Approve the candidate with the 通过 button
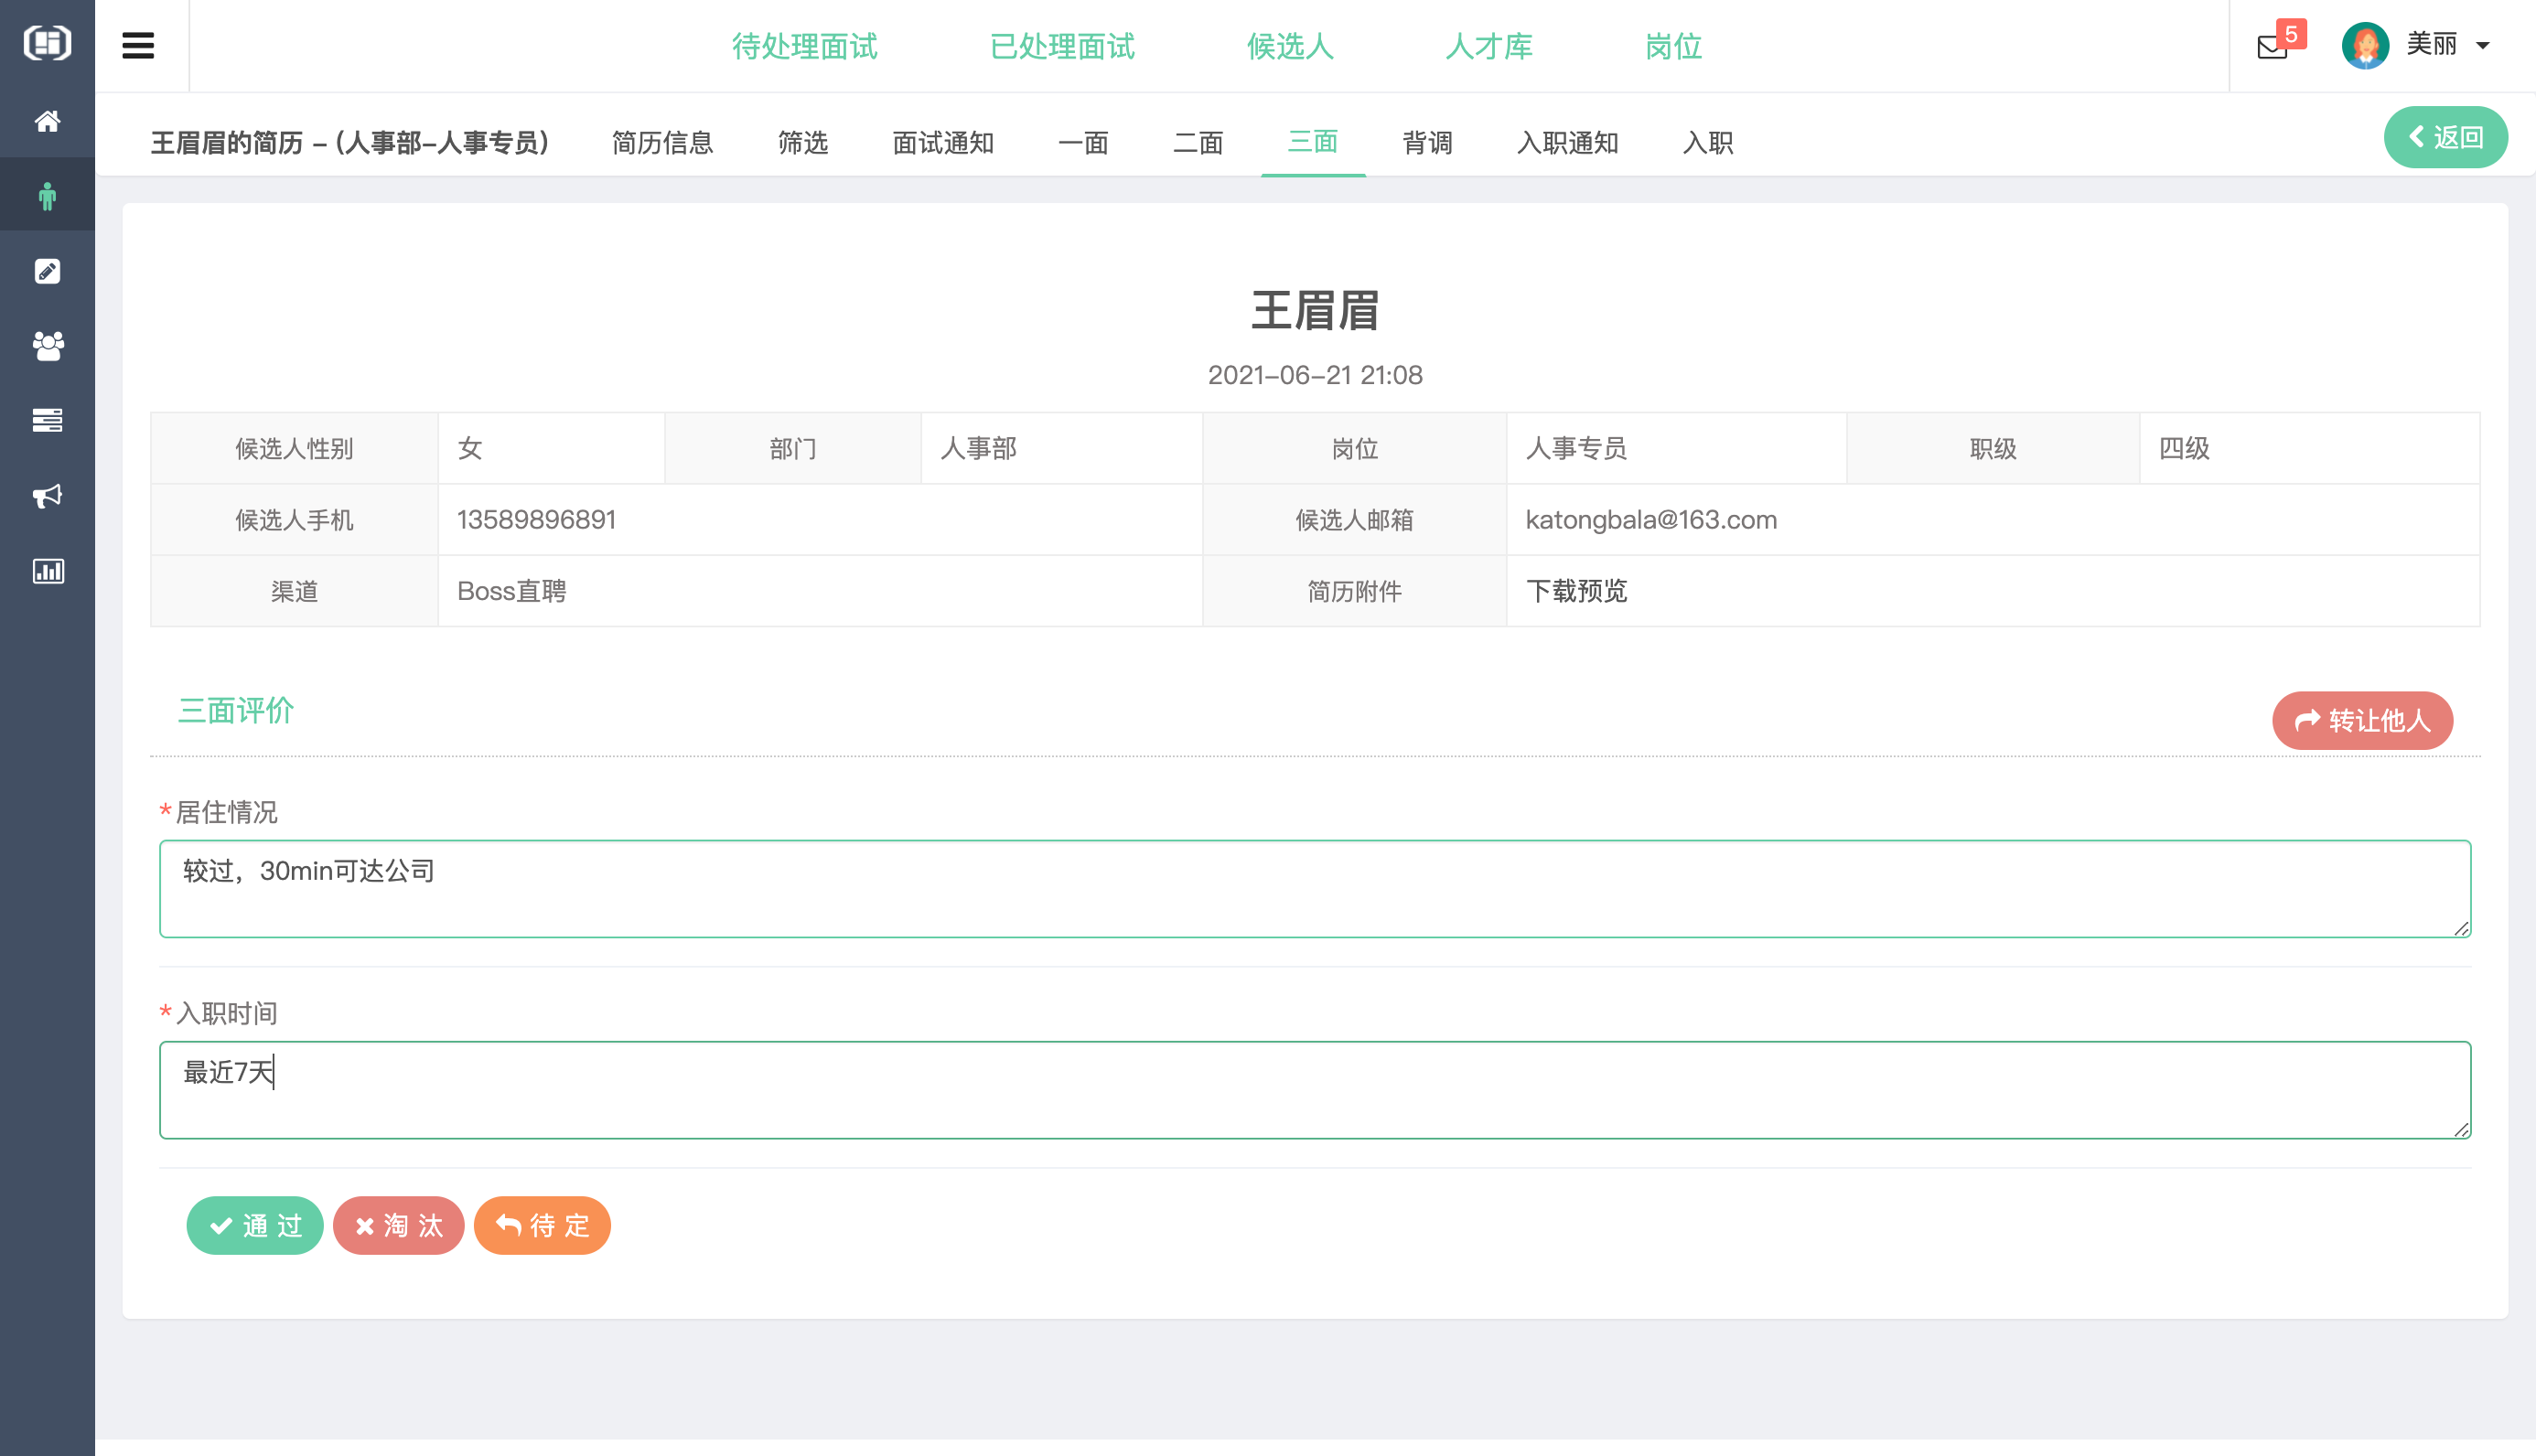The width and height of the screenshot is (2536, 1456). [x=255, y=1225]
